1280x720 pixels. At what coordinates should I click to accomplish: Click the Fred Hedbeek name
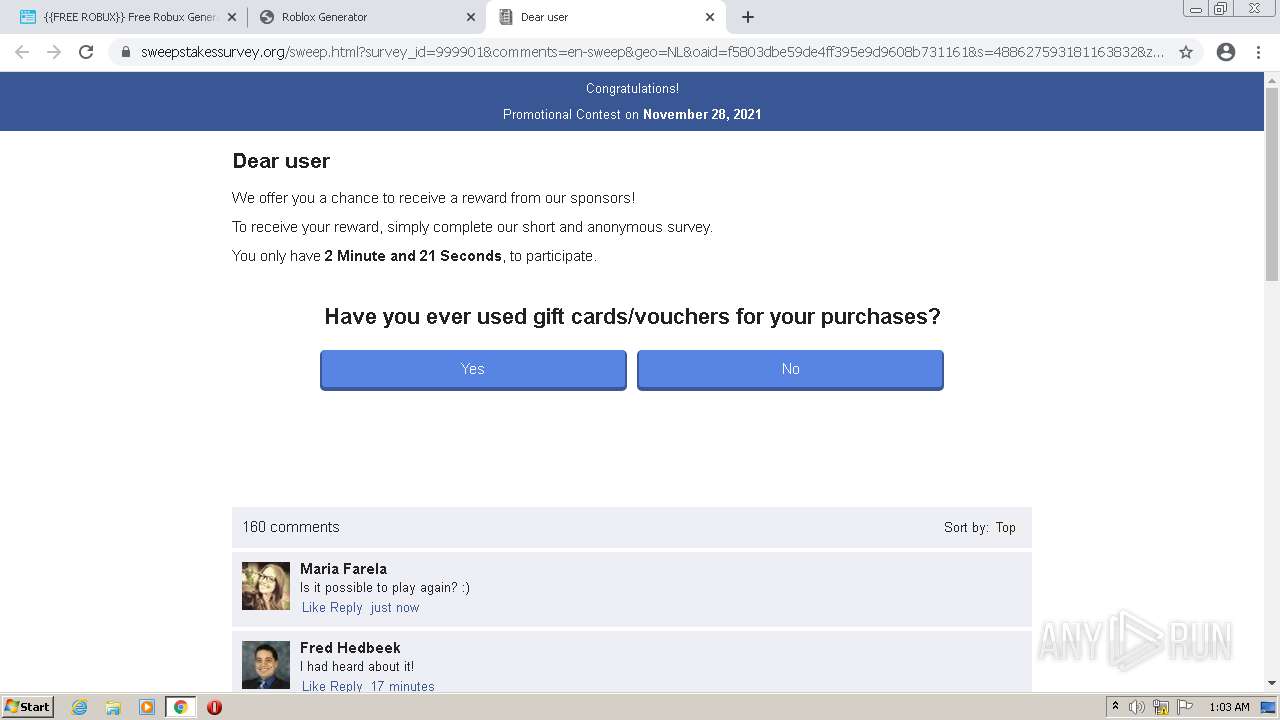[x=350, y=647]
